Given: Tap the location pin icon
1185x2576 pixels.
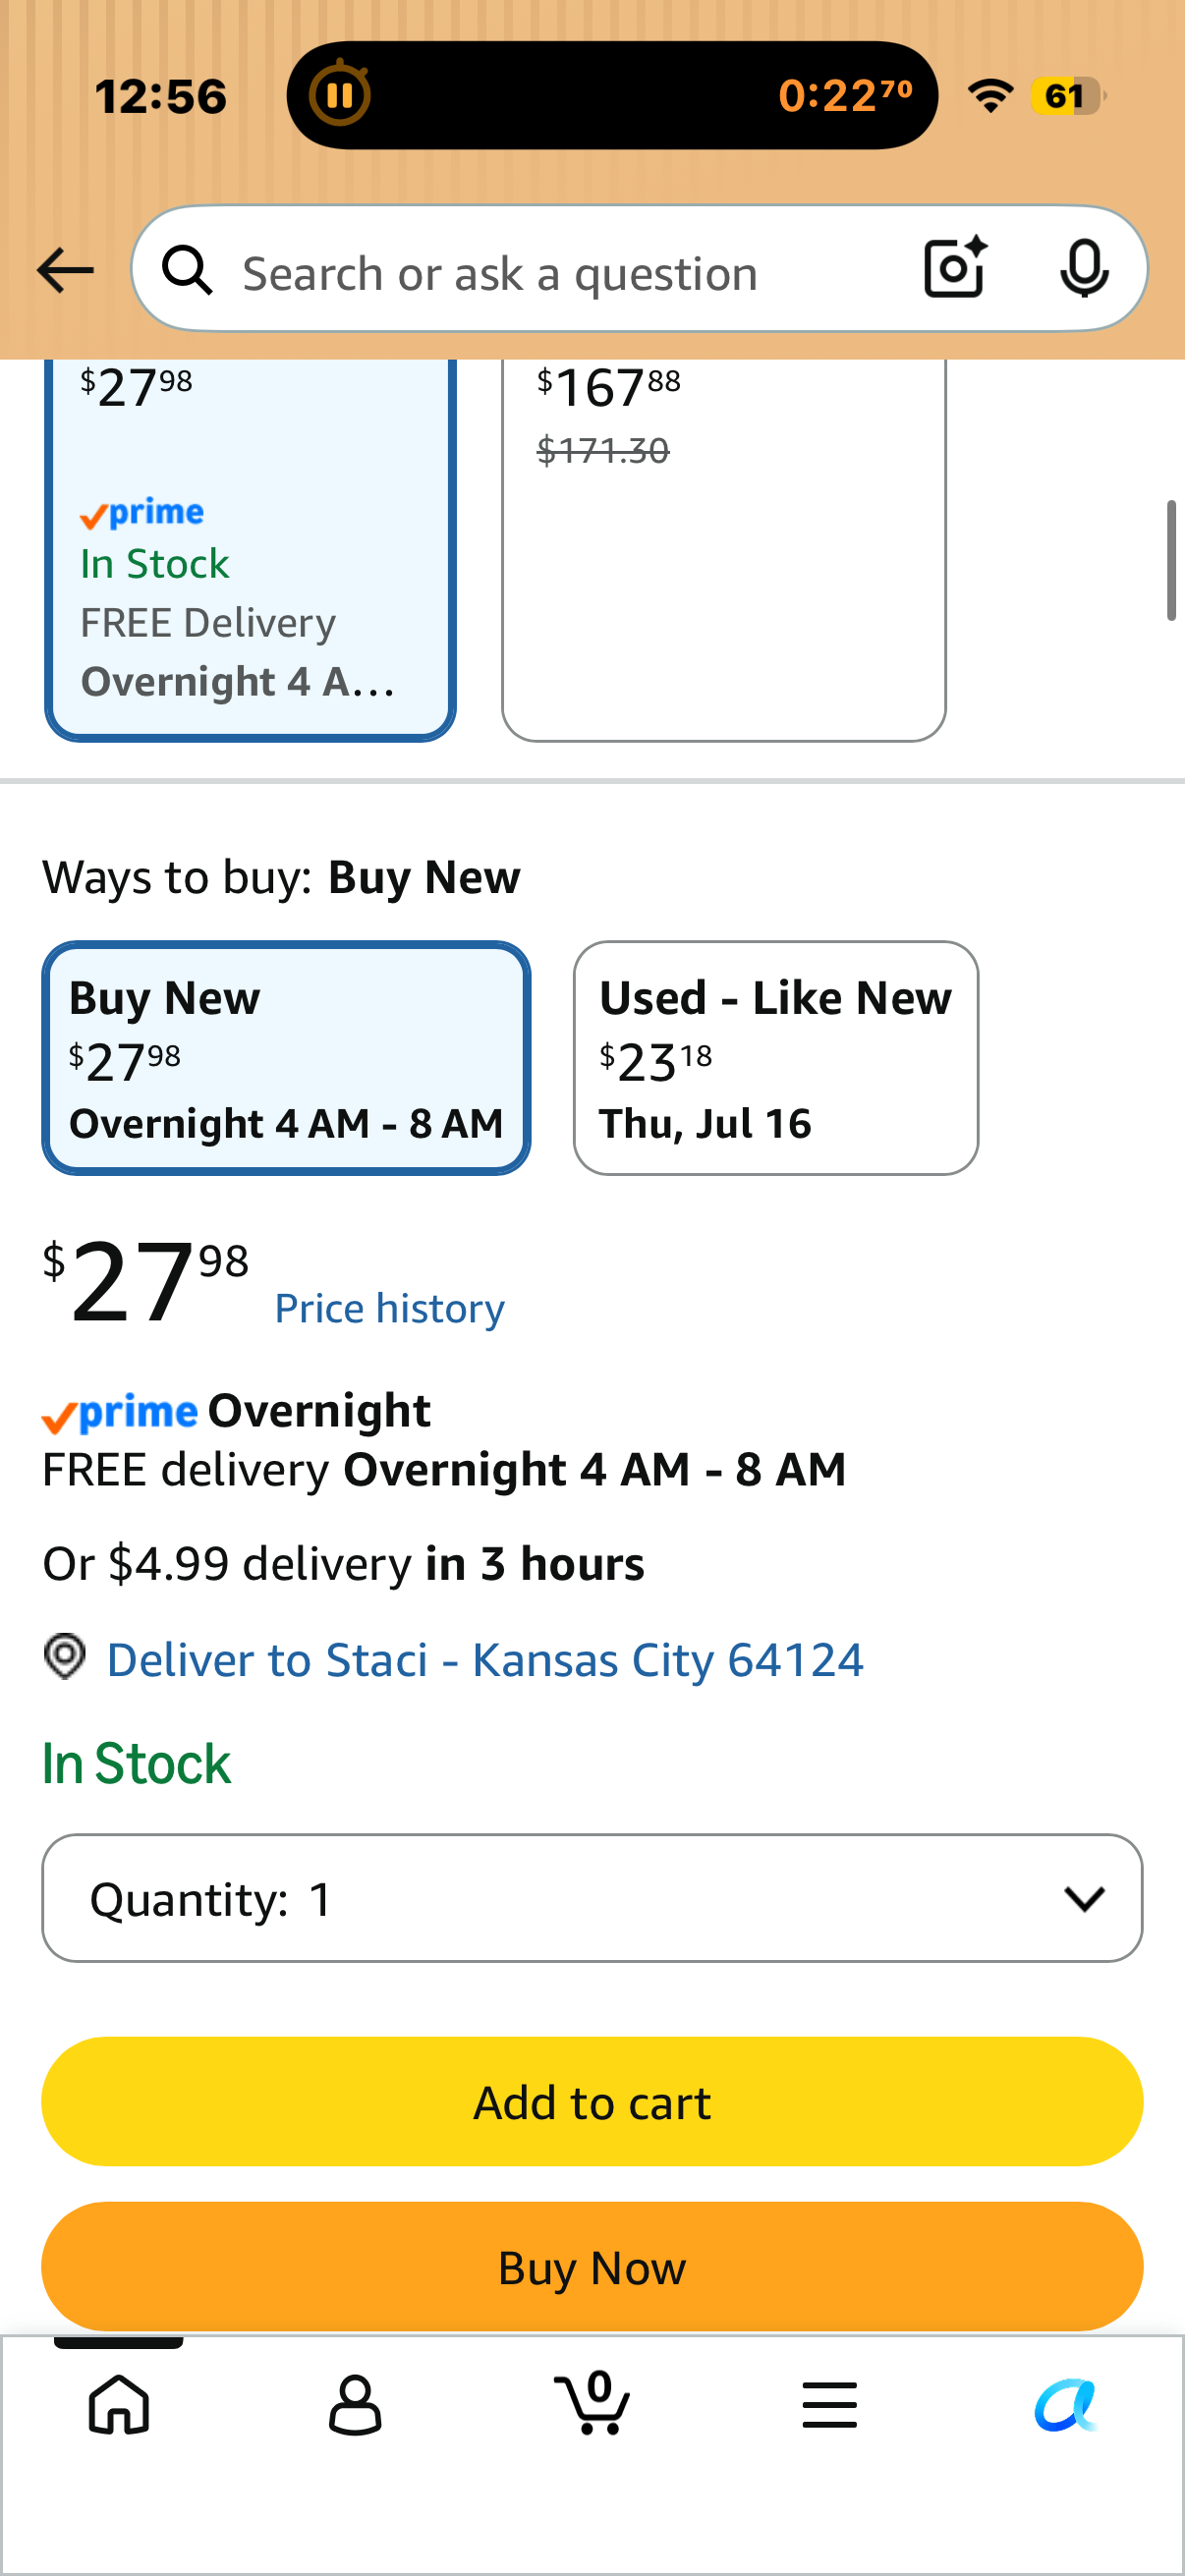Looking at the screenshot, I should click(x=65, y=1657).
